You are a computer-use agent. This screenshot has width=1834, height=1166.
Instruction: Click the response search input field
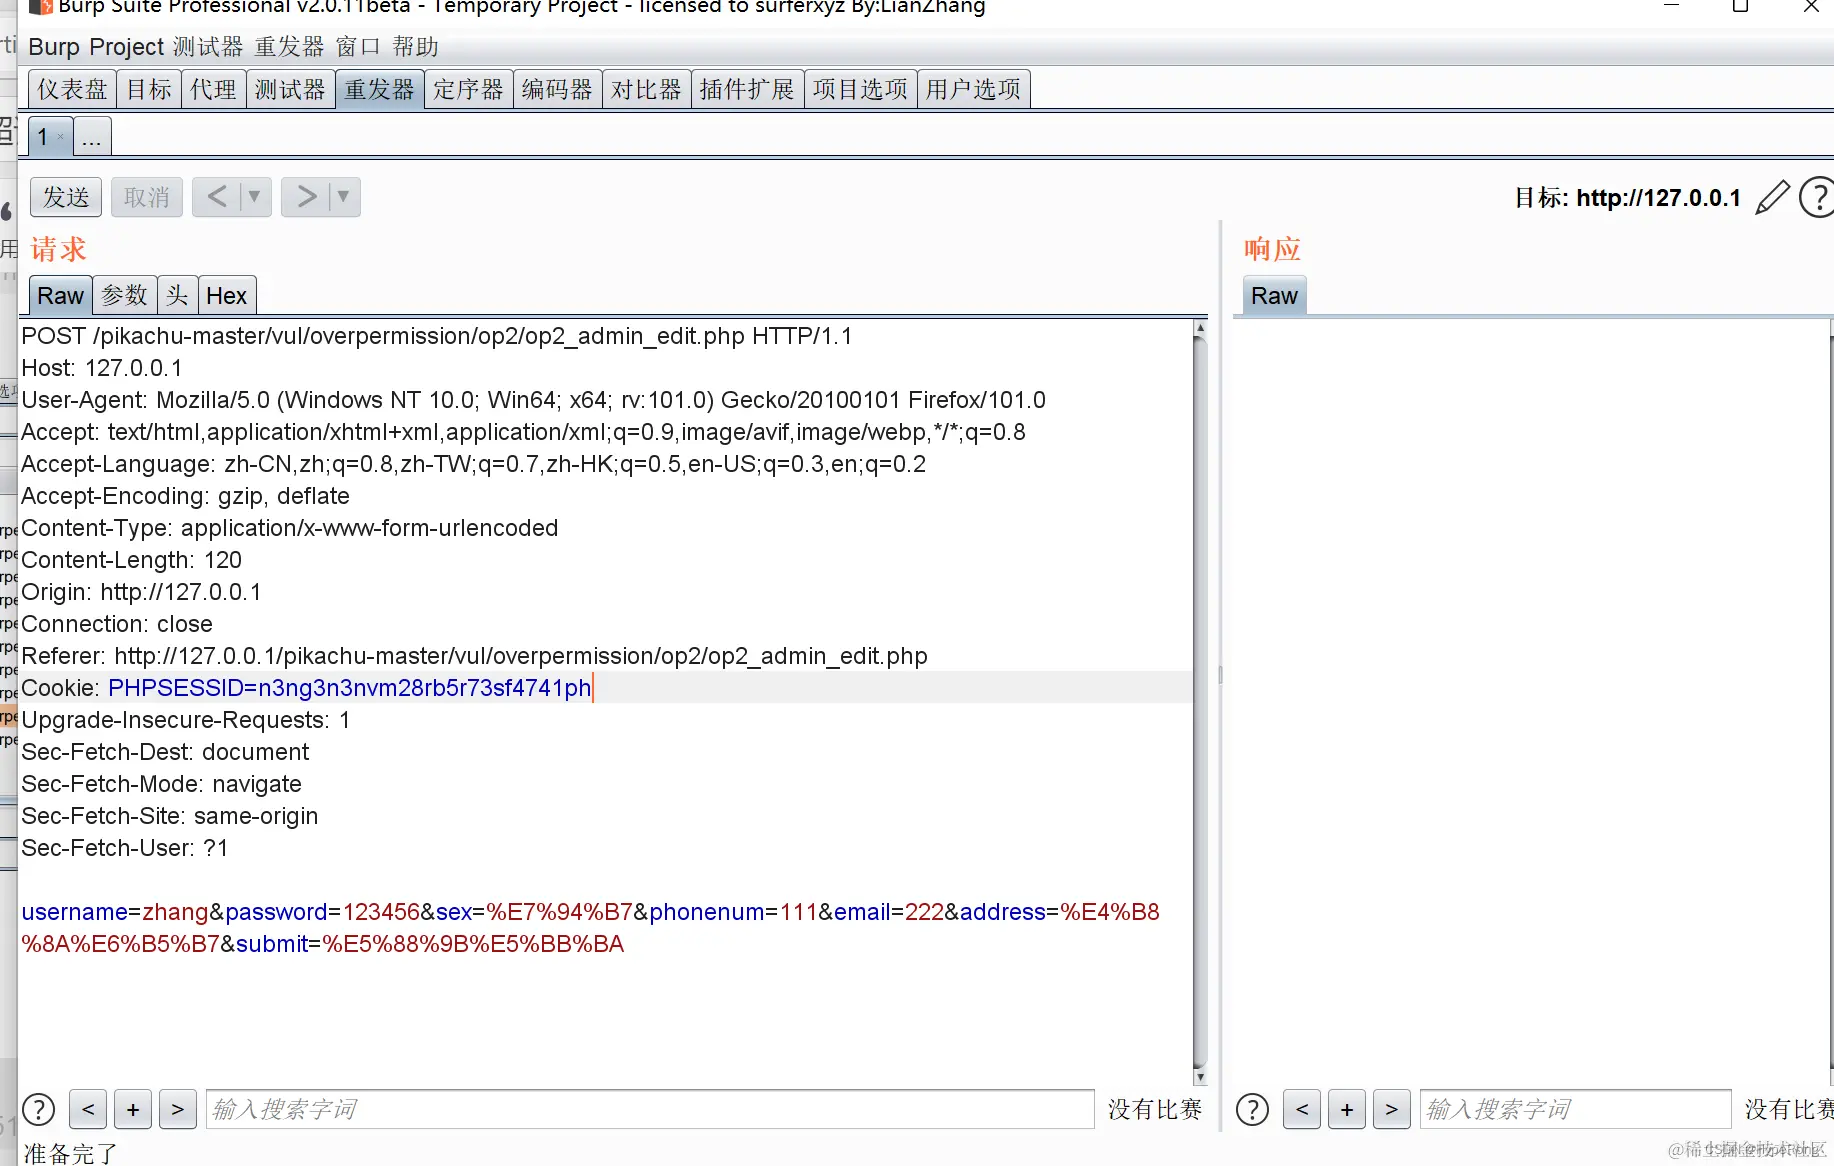click(1575, 1109)
